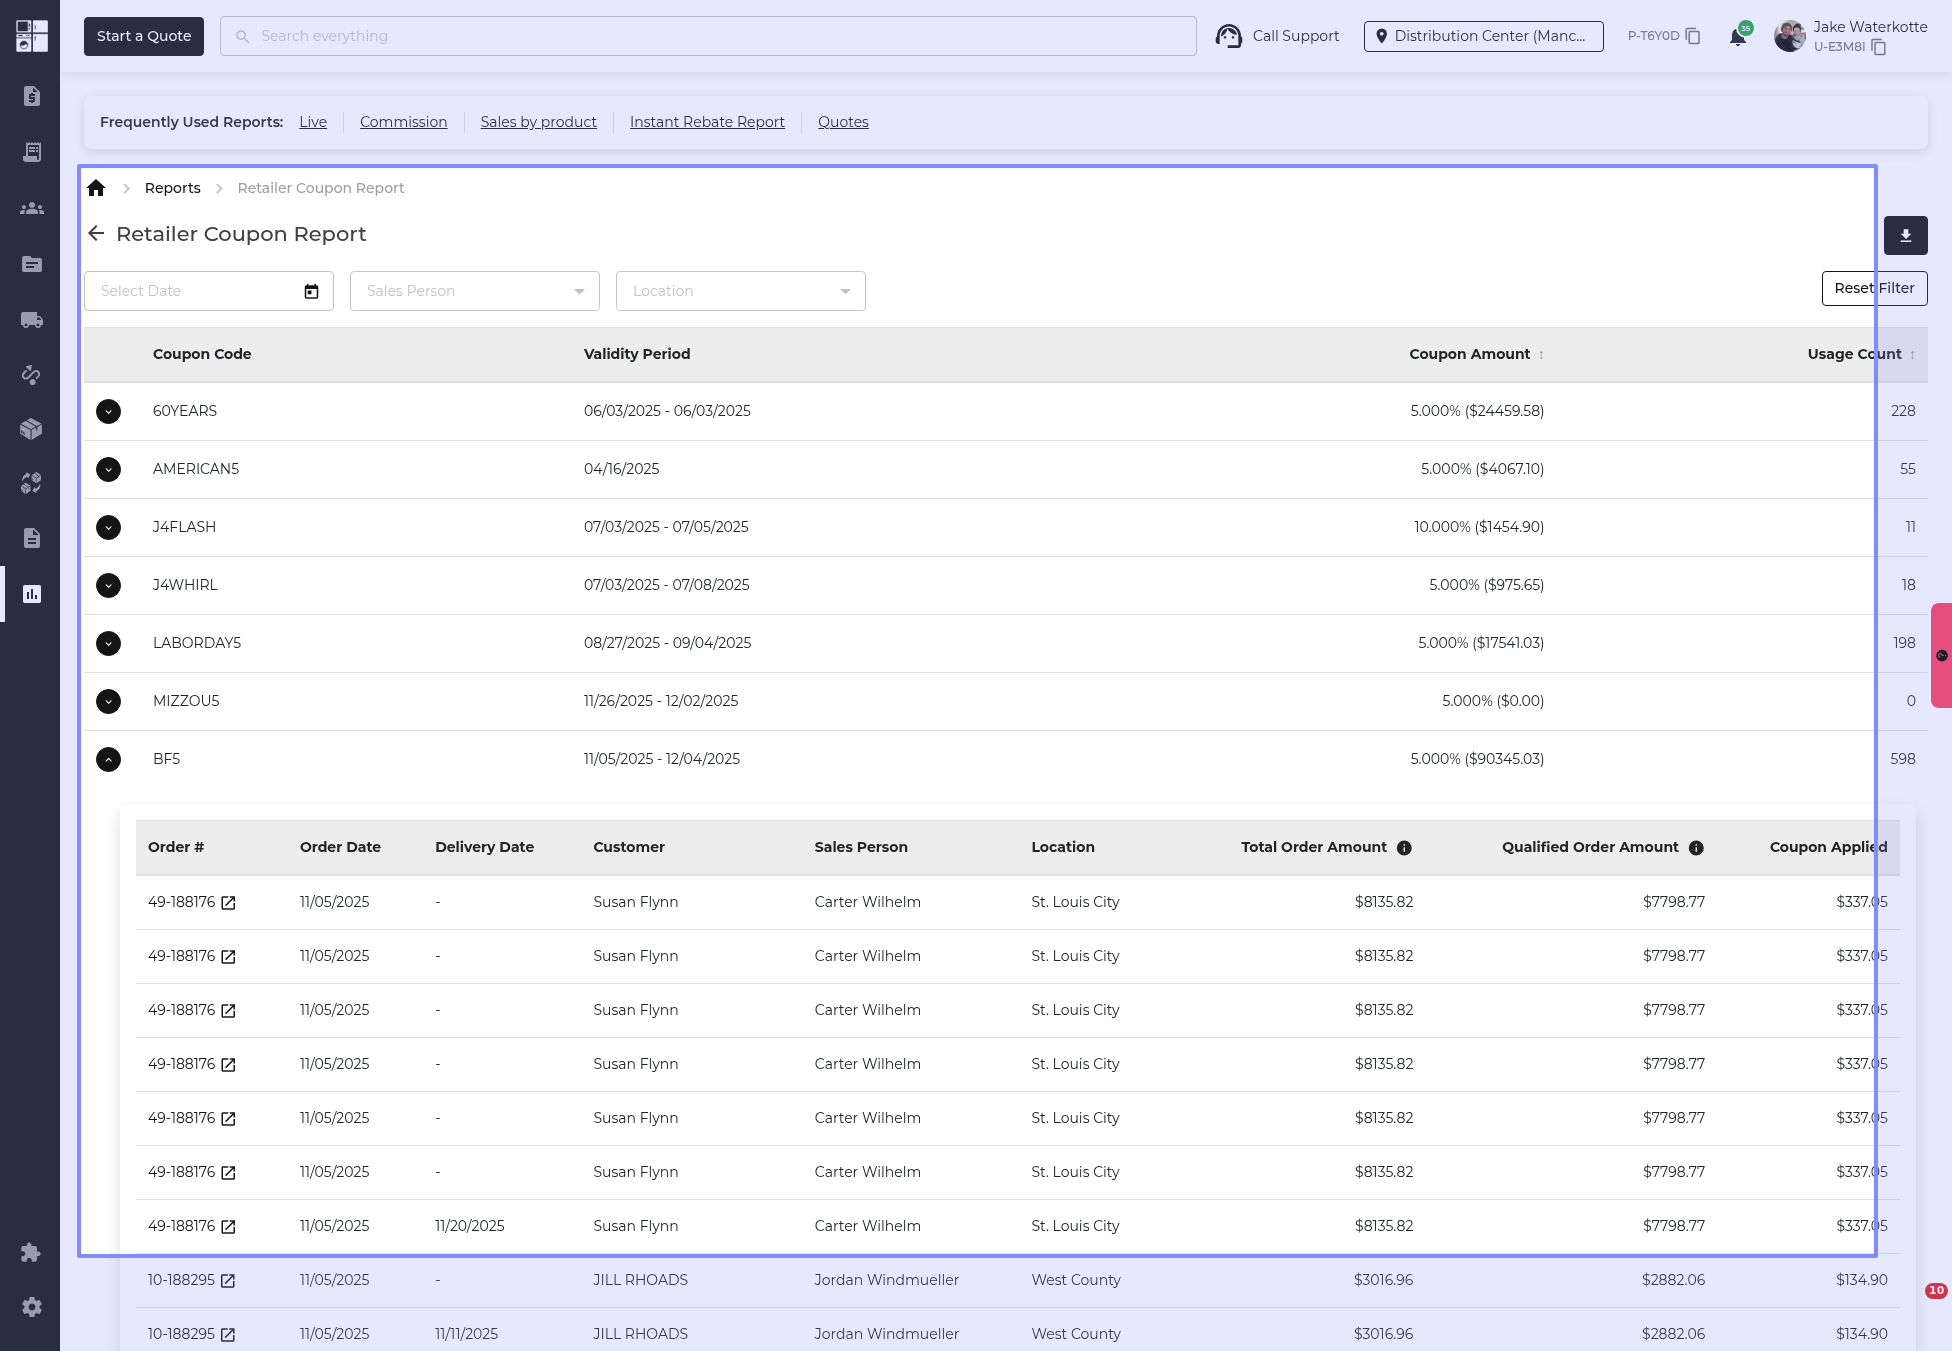Open the Sales Person dropdown
Screen dimensions: 1952x1351
(475, 291)
